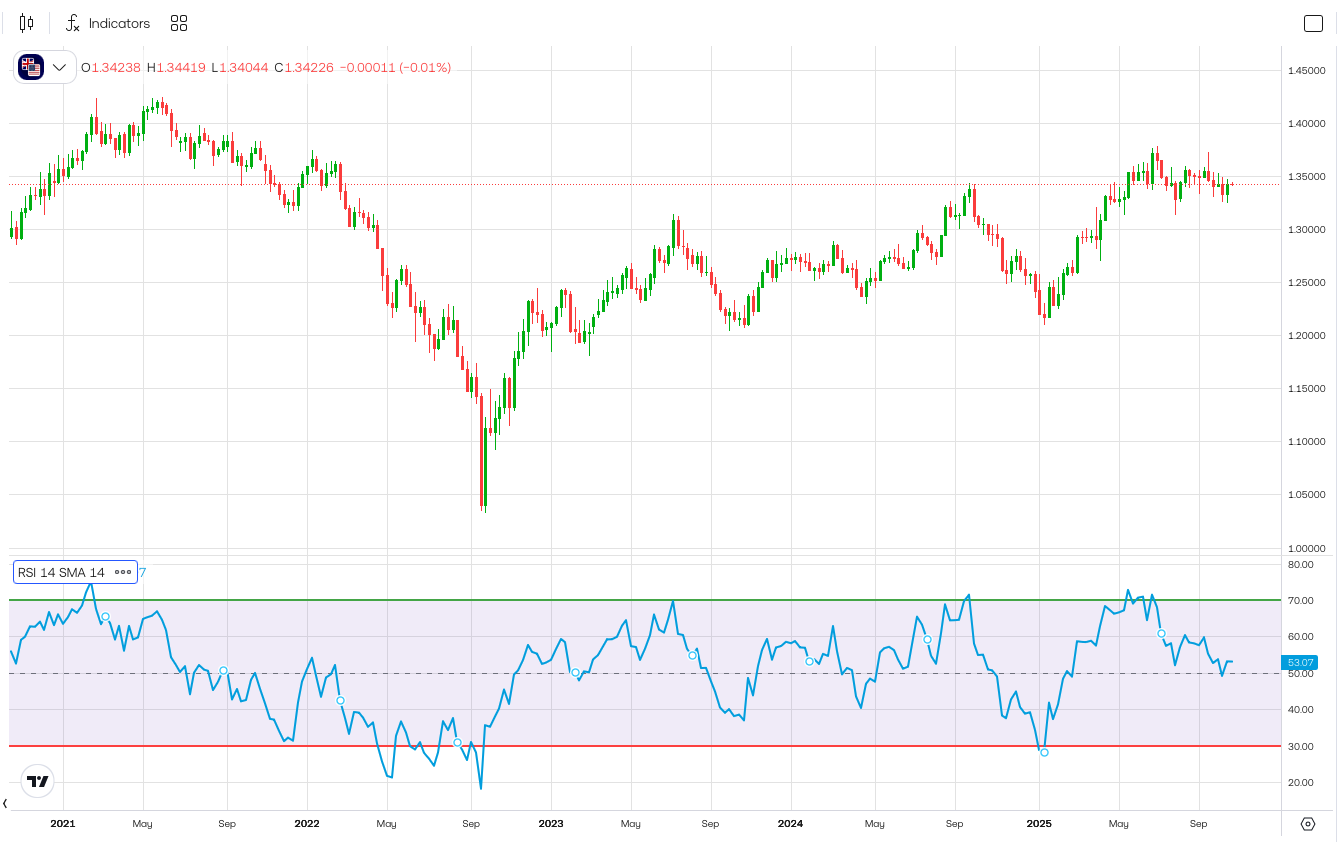Screen dimensions: 1337x842
Task: Click the close price C1.34226
Action: 304,68
